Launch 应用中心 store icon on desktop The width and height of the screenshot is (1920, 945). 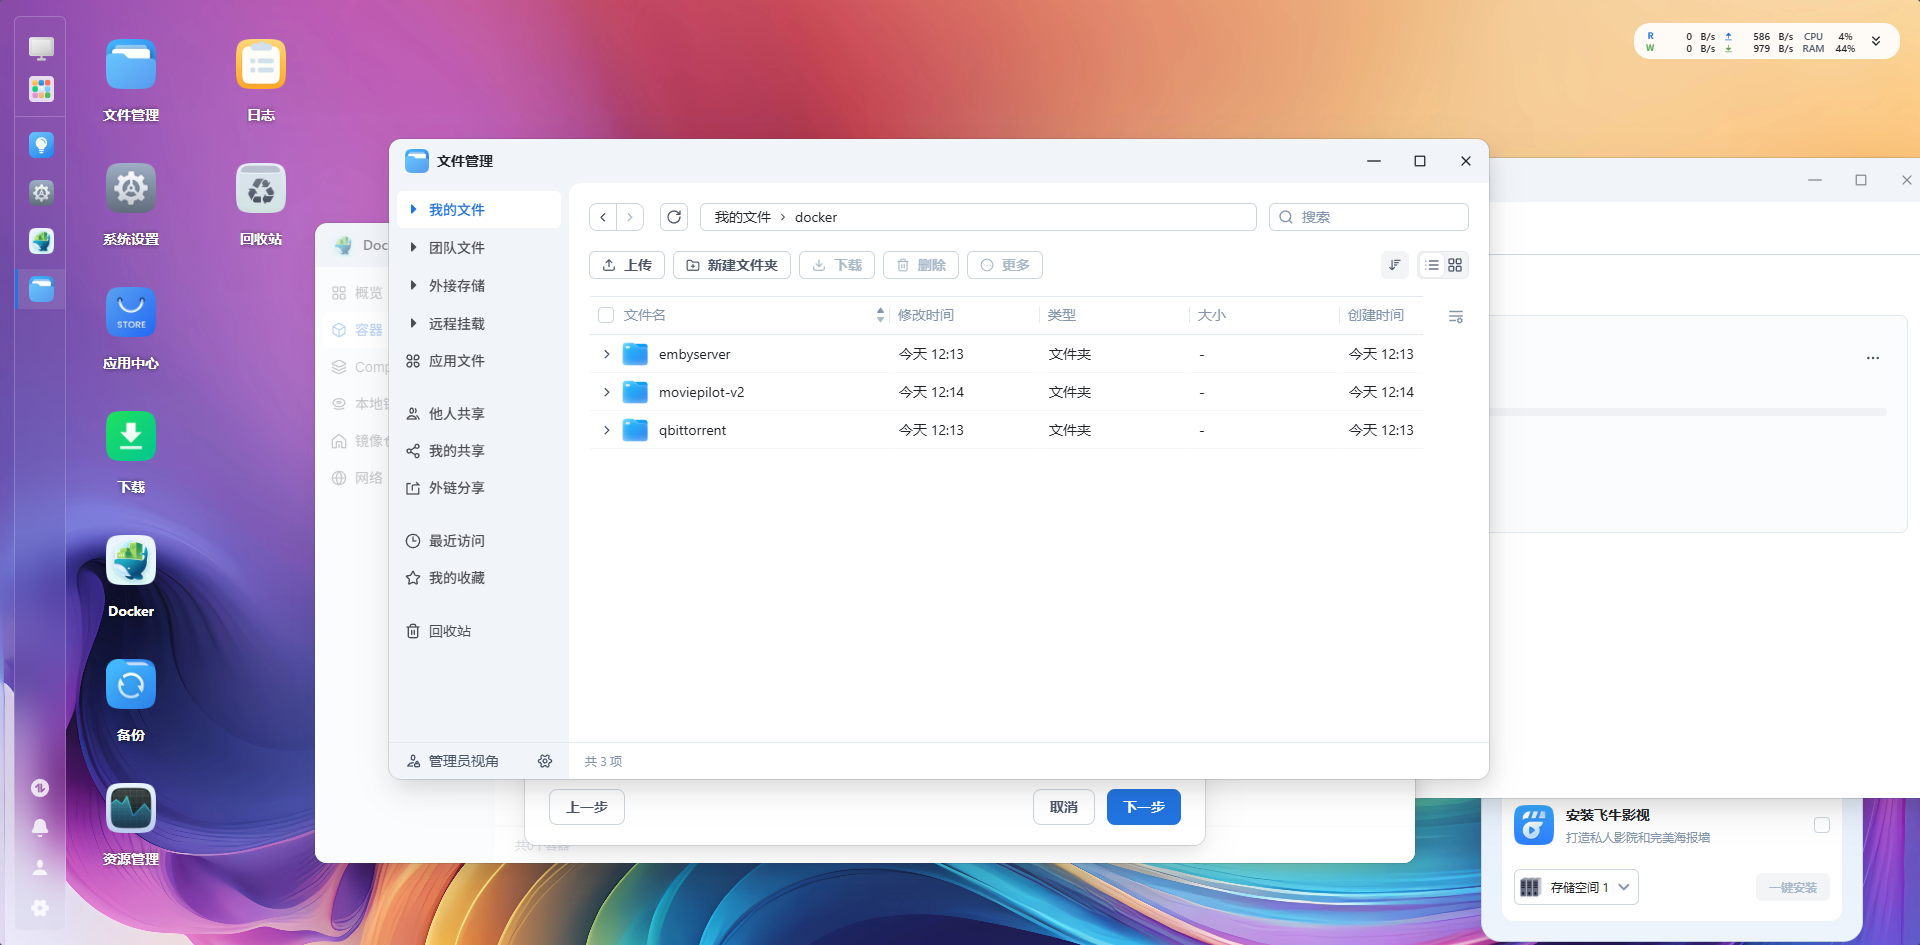(x=131, y=313)
